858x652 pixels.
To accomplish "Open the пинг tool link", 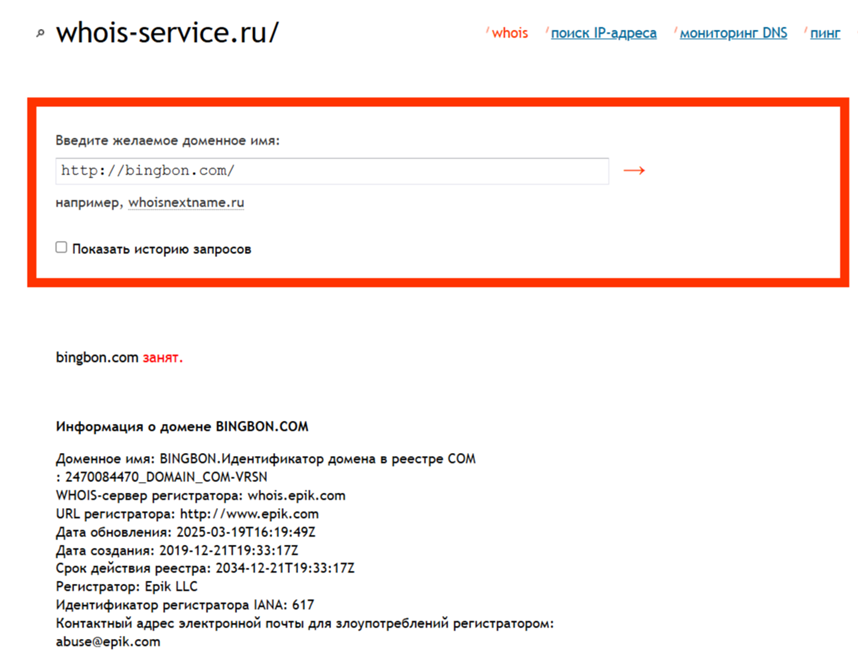I will 825,33.
